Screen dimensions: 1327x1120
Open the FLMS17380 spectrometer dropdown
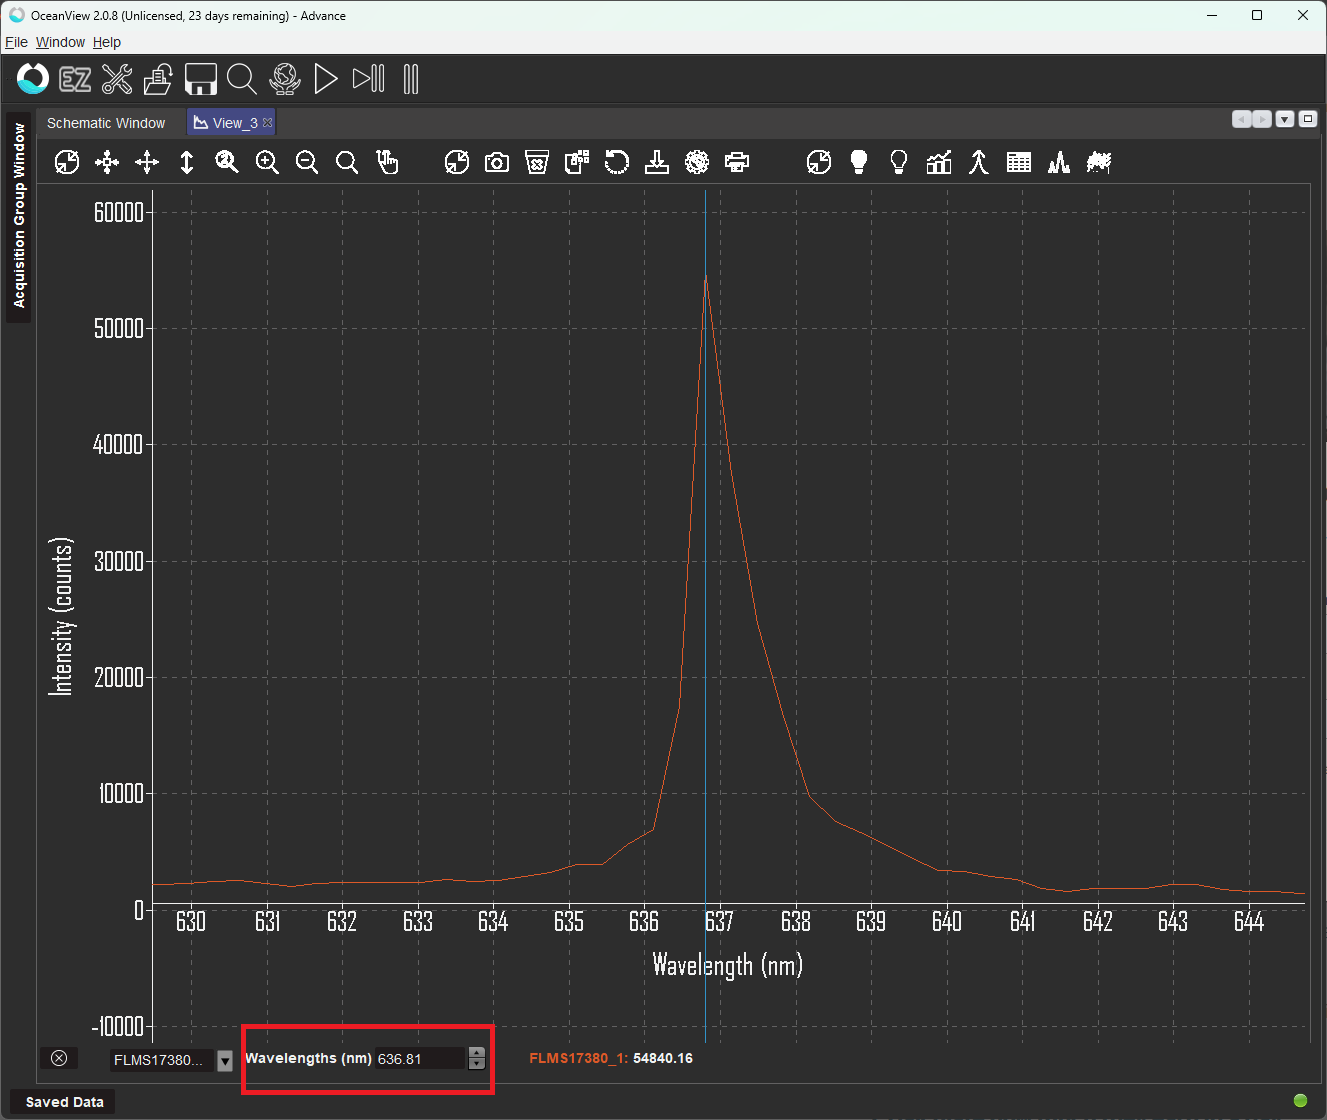225,1060
